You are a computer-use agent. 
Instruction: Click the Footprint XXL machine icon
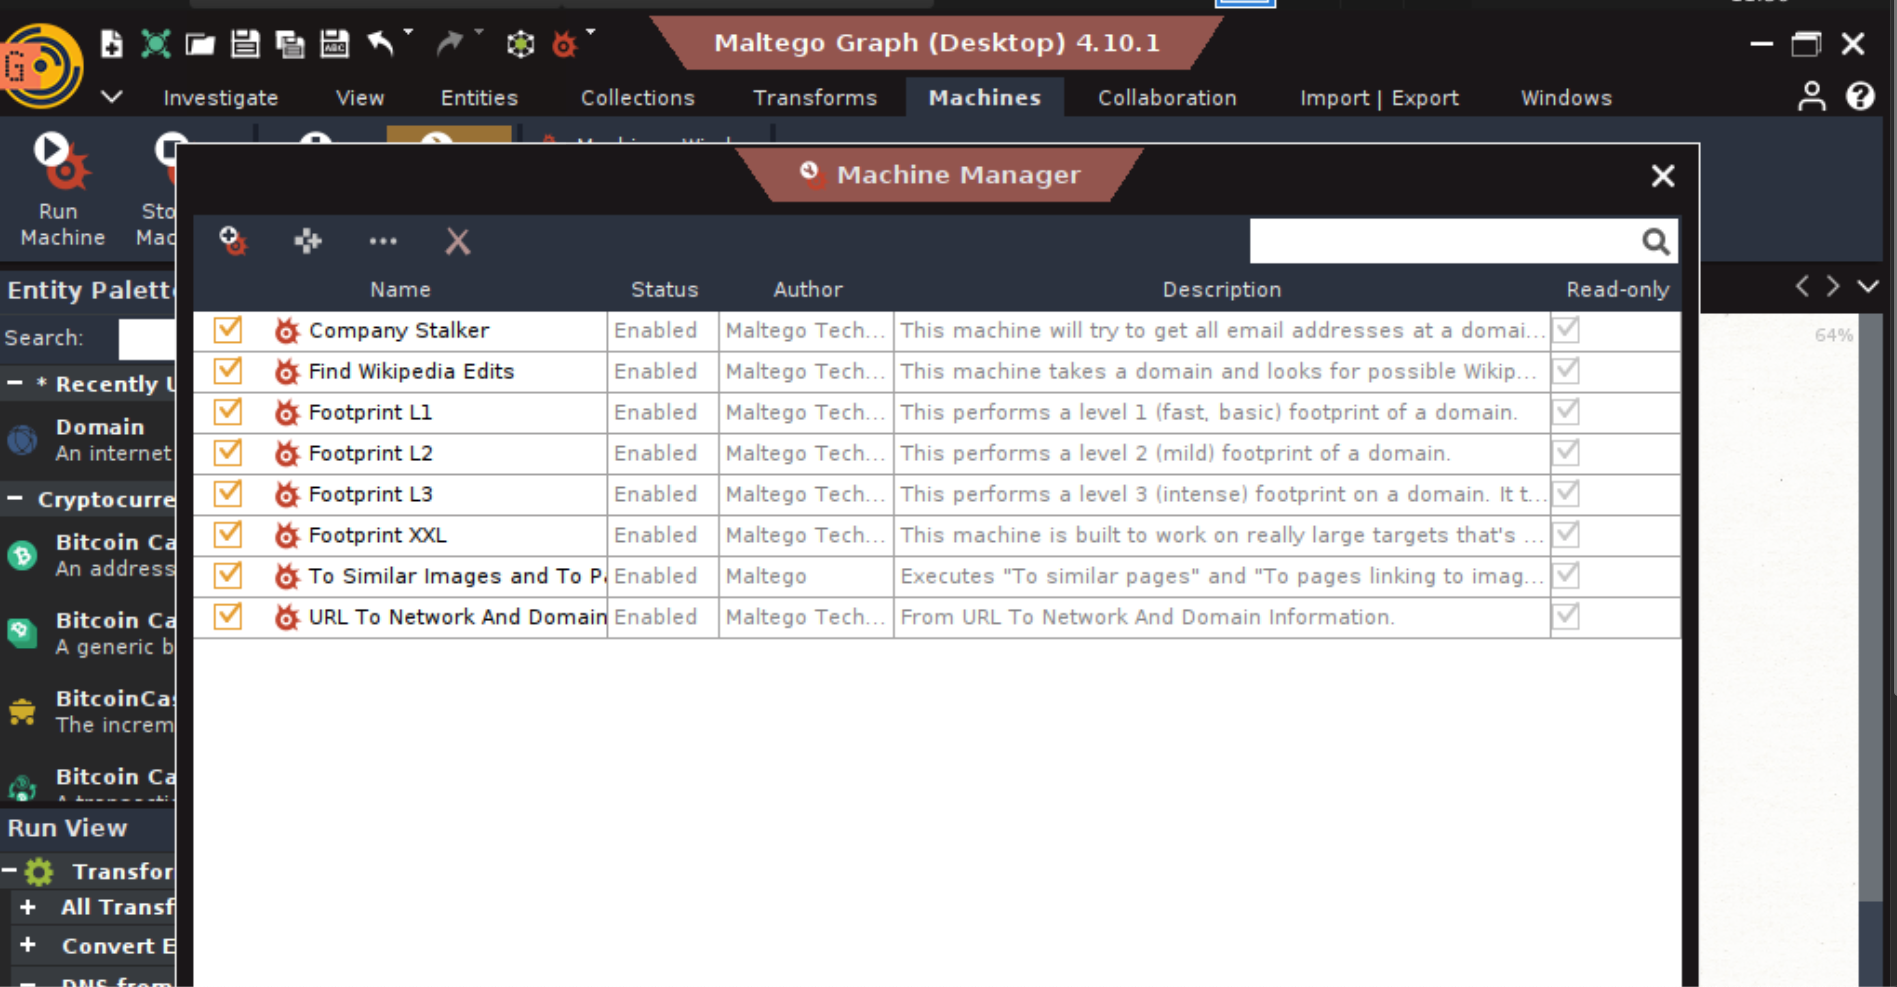tap(287, 535)
